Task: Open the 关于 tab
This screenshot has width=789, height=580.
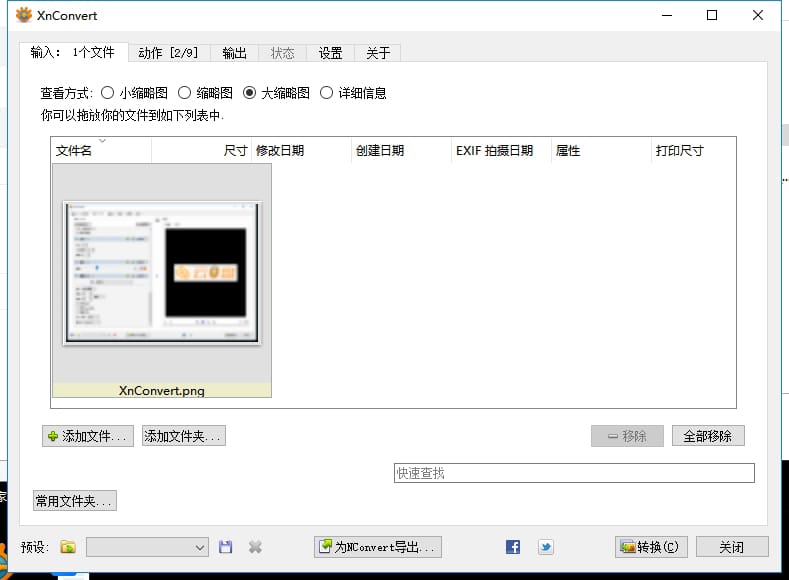Action: point(378,53)
